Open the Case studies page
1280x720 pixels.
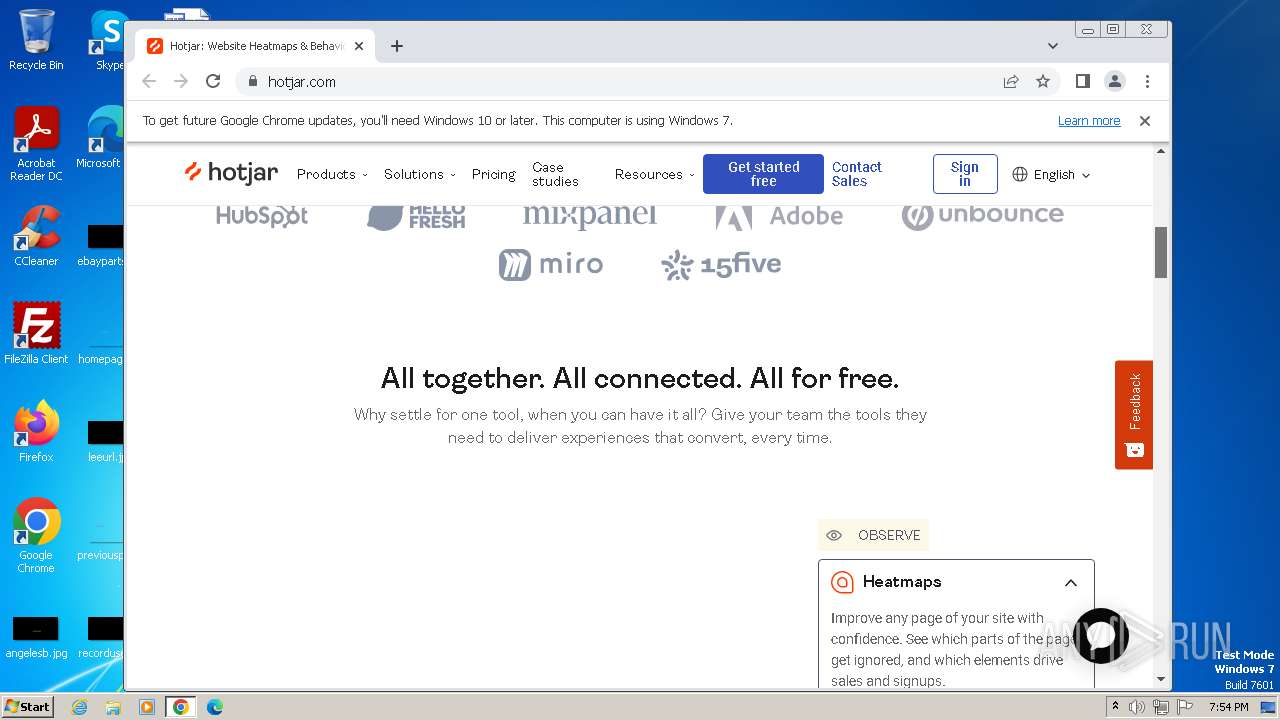[x=555, y=174]
